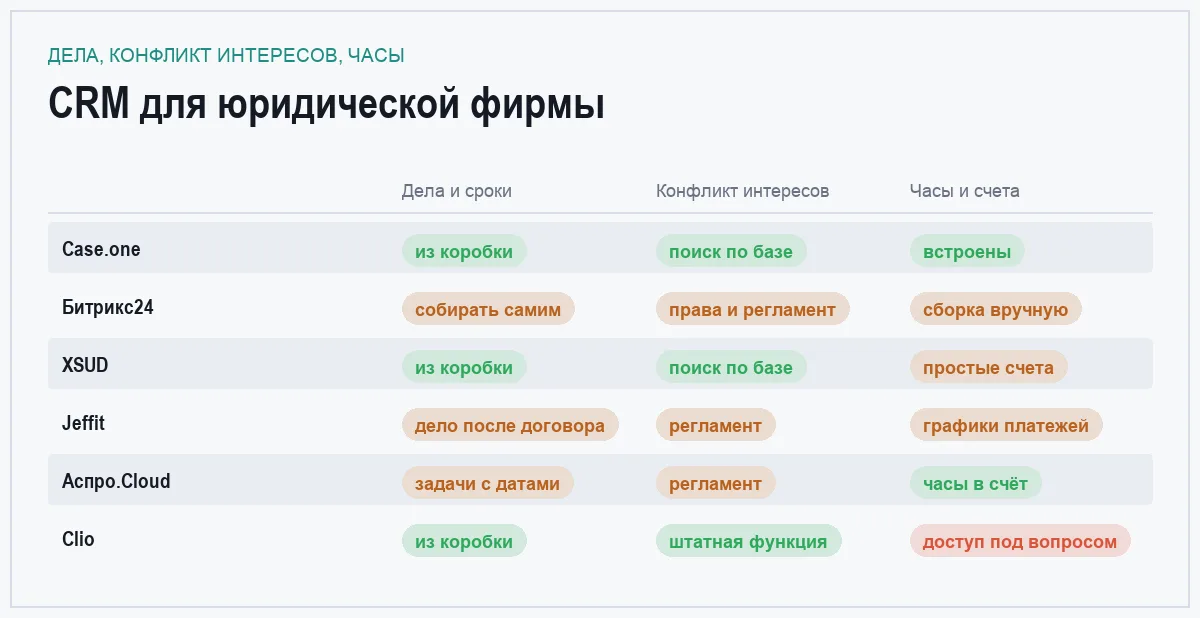Click the 'Дела и сроки' column header

pos(456,191)
